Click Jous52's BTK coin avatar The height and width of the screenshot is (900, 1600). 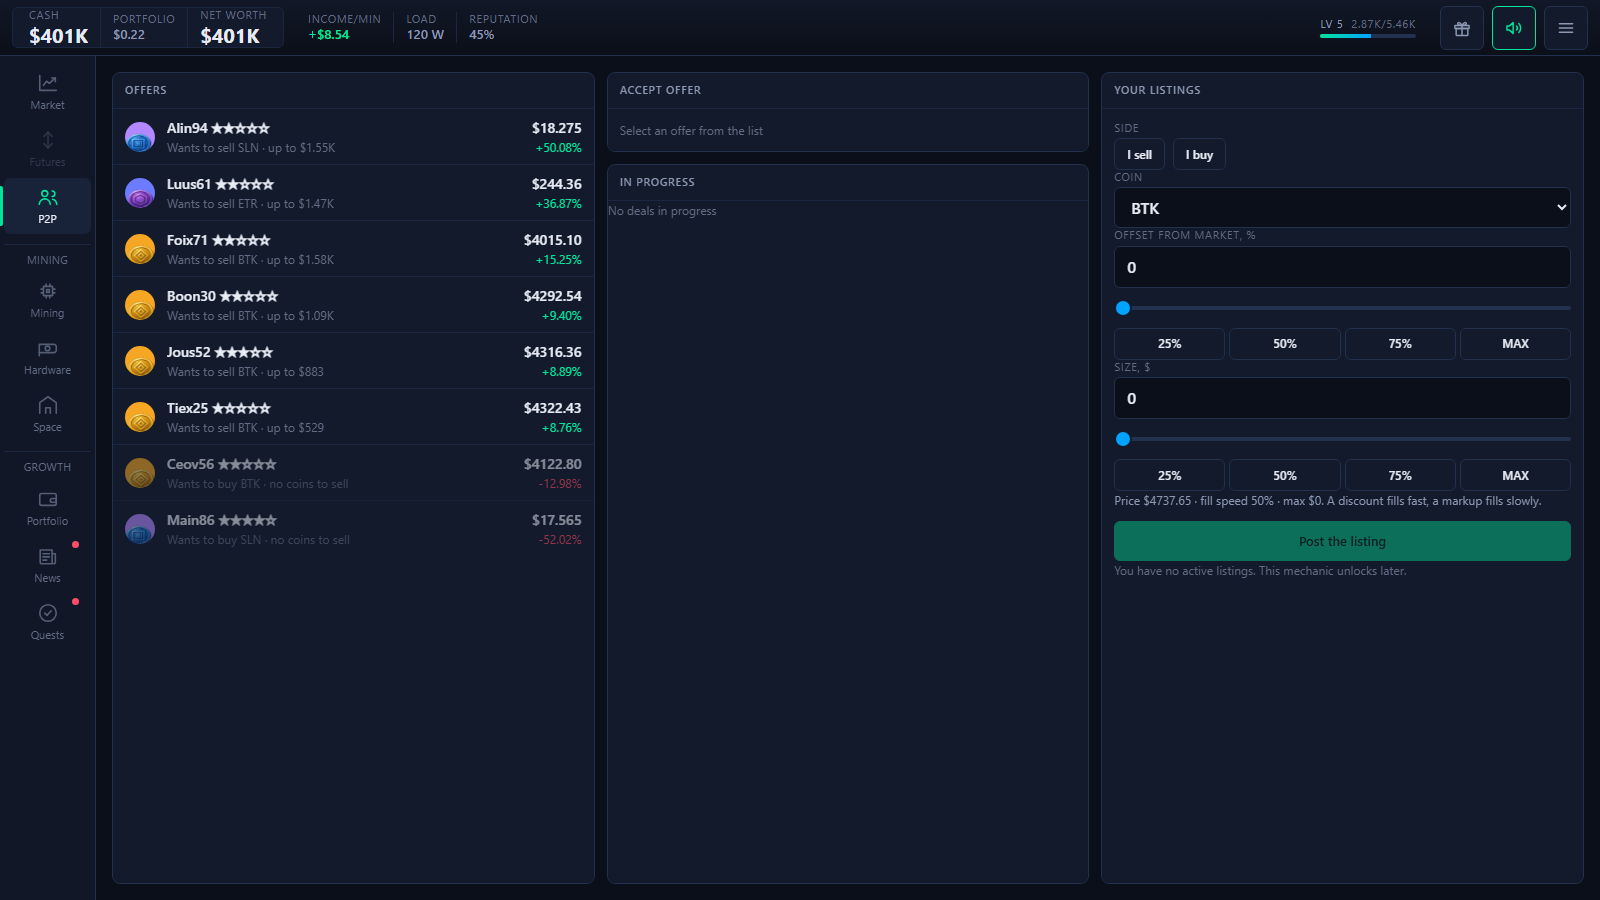tap(140, 361)
